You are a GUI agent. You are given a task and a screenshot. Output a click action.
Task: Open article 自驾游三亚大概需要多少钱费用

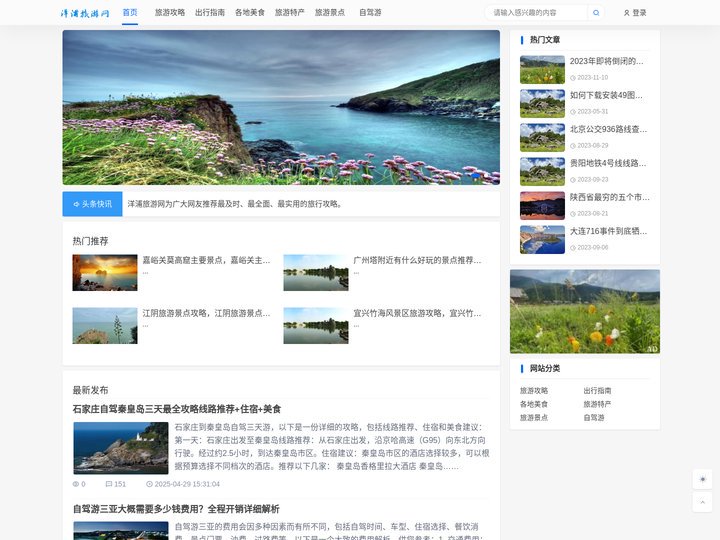point(176,509)
